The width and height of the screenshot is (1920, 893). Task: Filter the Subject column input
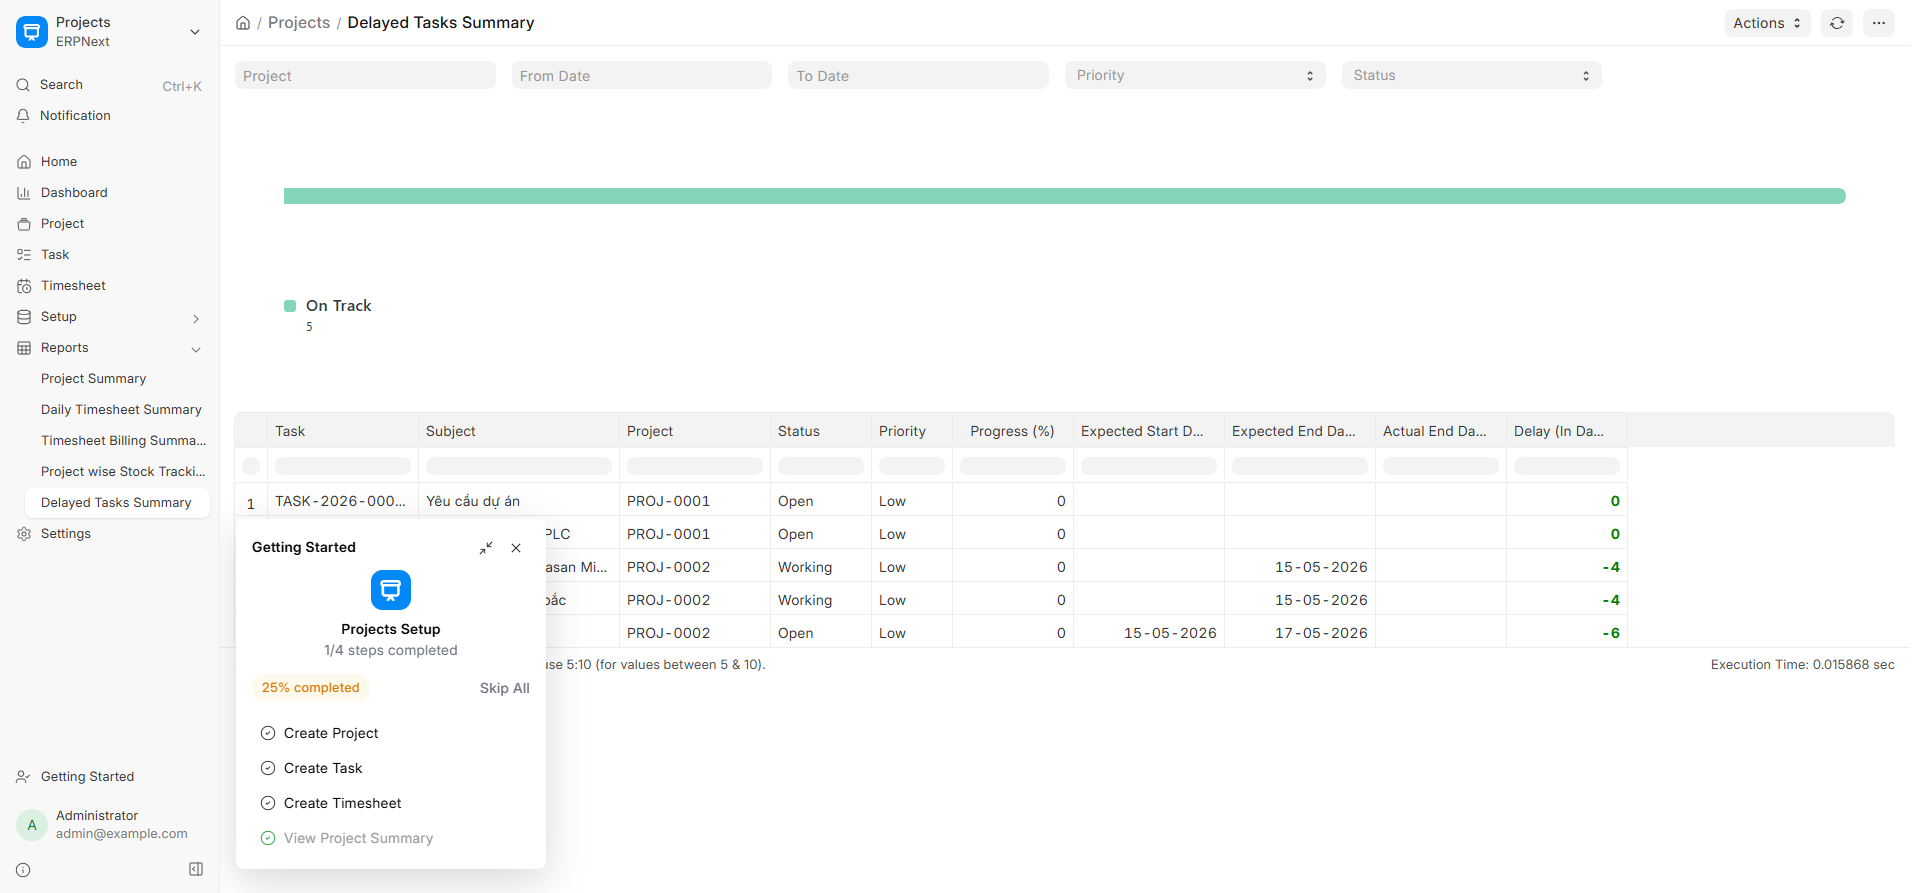[x=518, y=466]
